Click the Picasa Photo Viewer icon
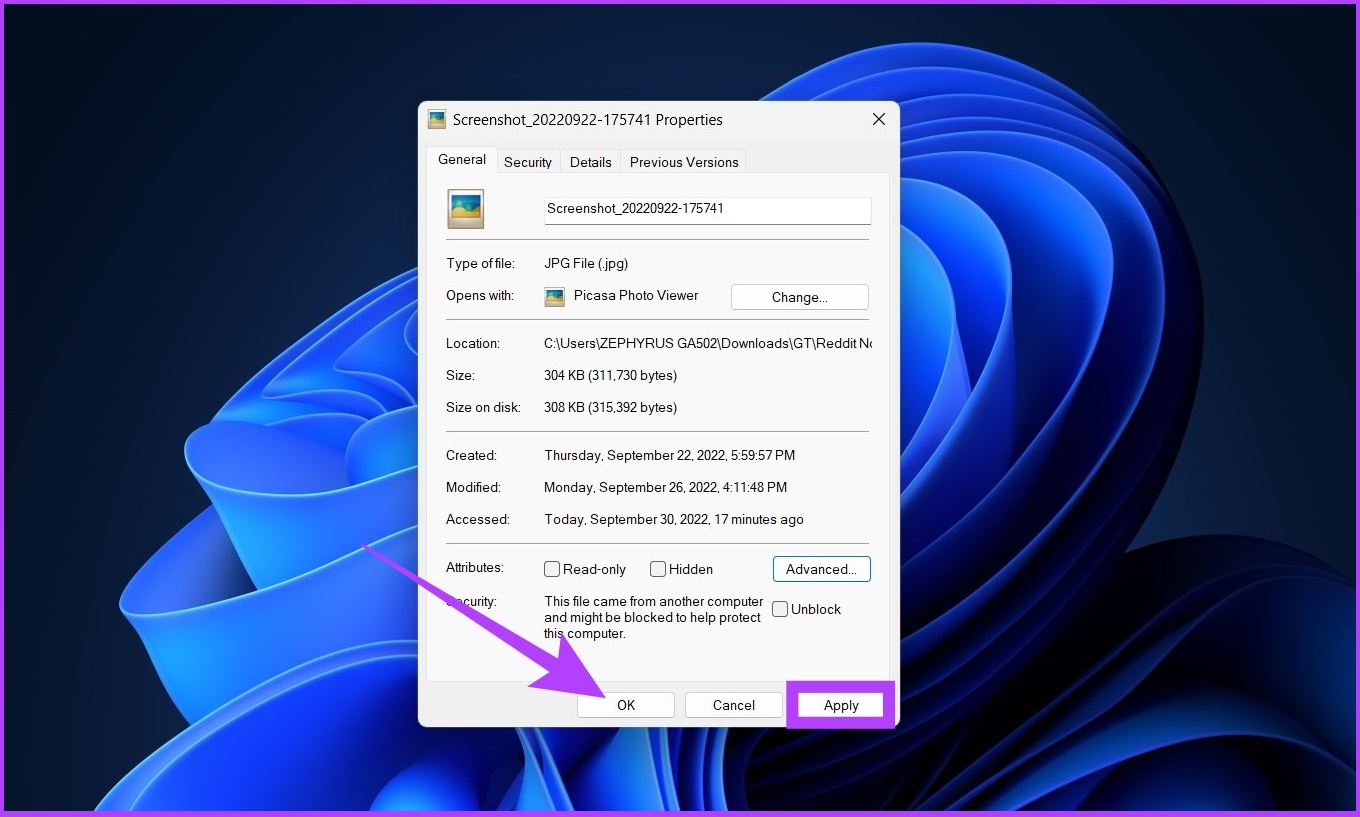The width and height of the screenshot is (1360, 817). pyautogui.click(x=555, y=297)
